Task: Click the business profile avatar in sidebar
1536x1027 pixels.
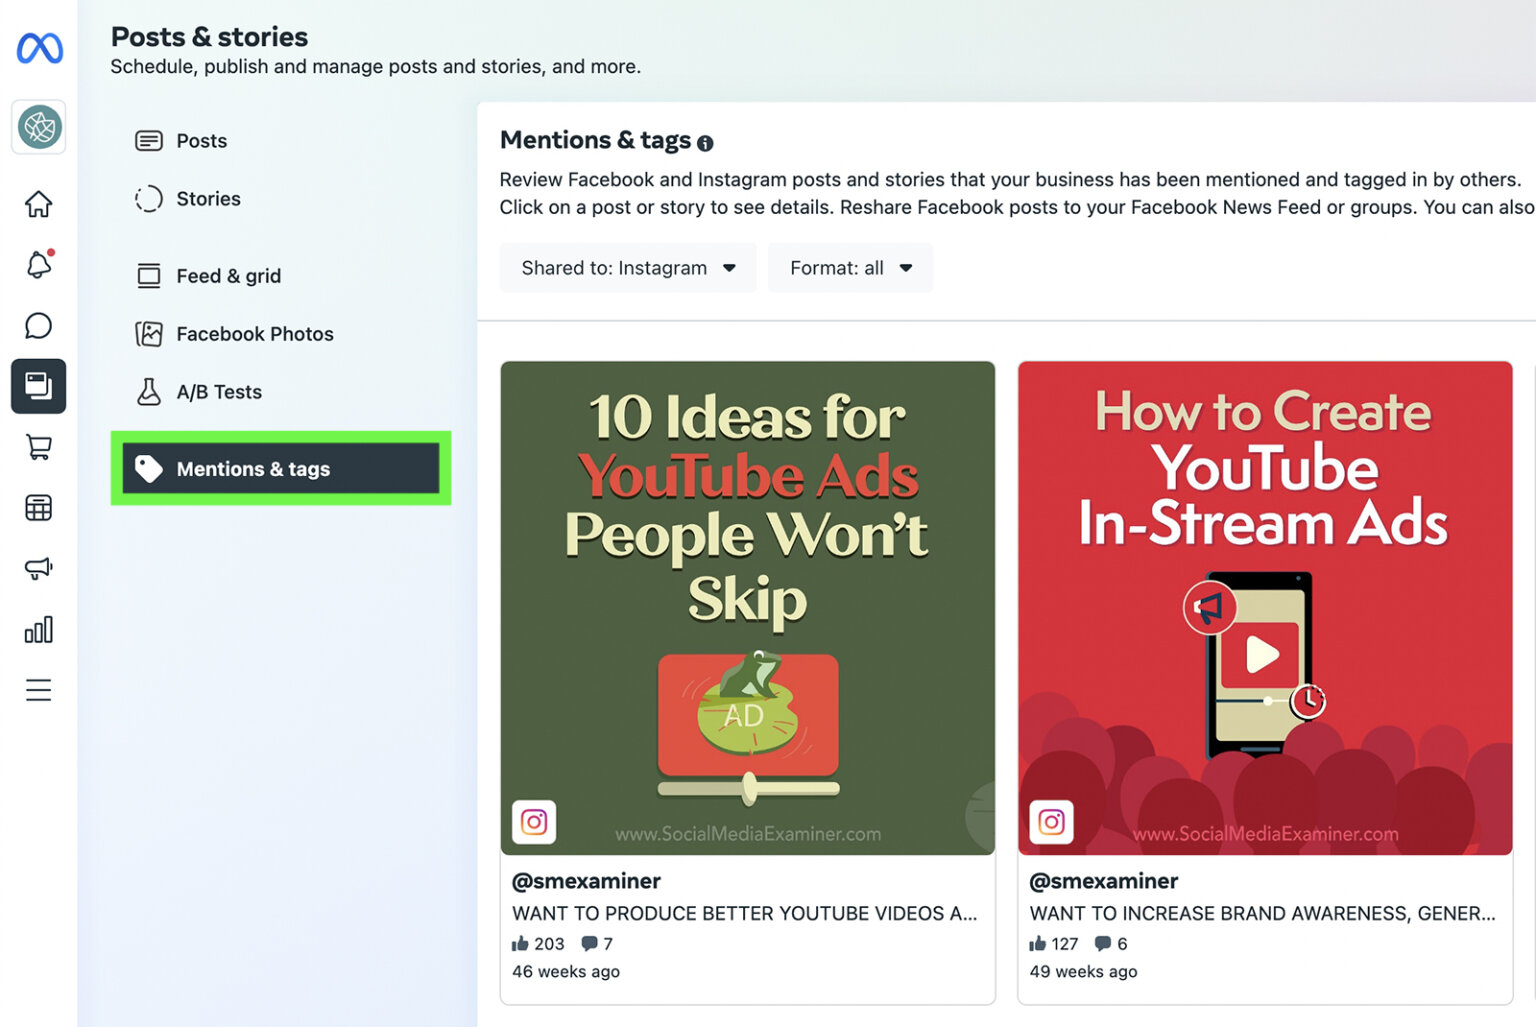Action: pos(38,127)
